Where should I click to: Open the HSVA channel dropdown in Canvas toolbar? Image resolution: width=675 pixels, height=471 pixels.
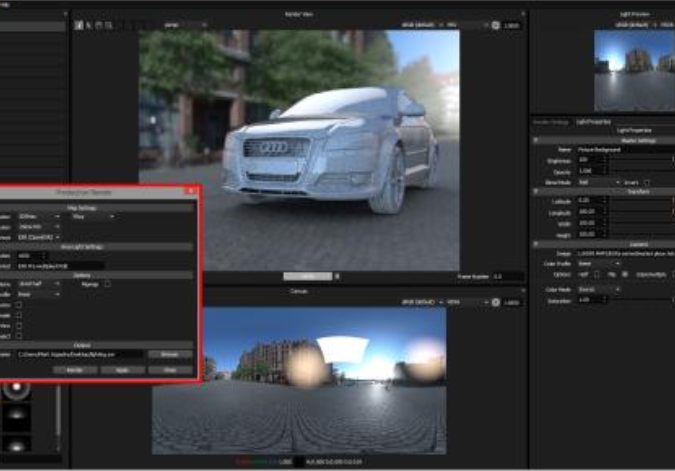[468, 302]
